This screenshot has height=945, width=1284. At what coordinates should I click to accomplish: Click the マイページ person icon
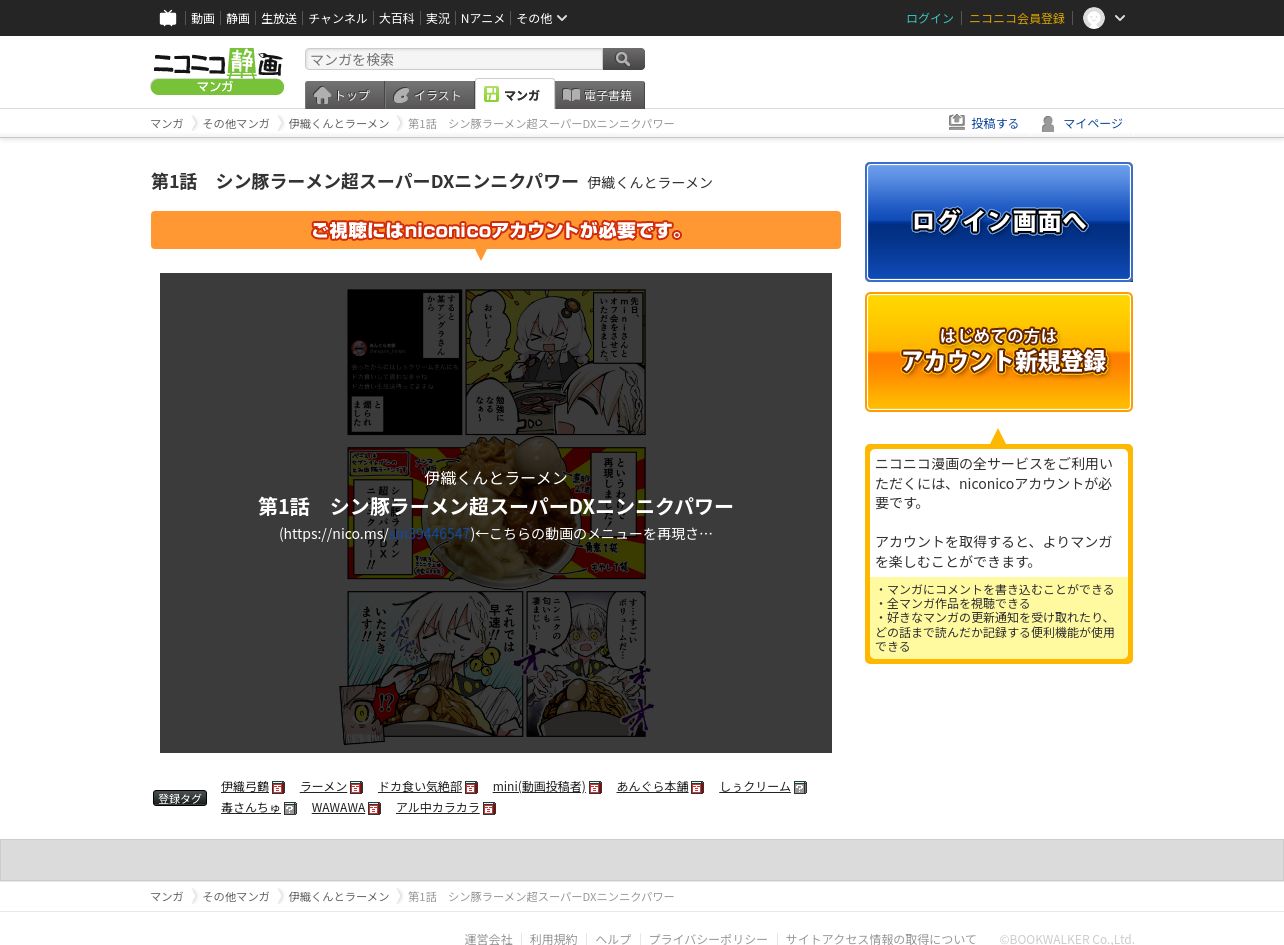click(1048, 123)
